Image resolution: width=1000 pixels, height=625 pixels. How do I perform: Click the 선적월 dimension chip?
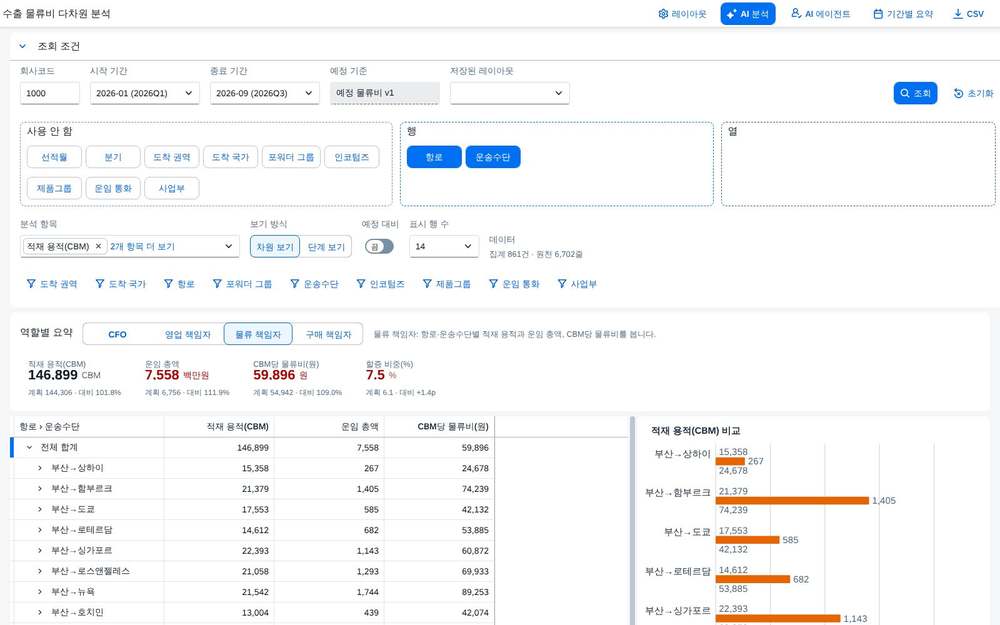pyautogui.click(x=54, y=157)
